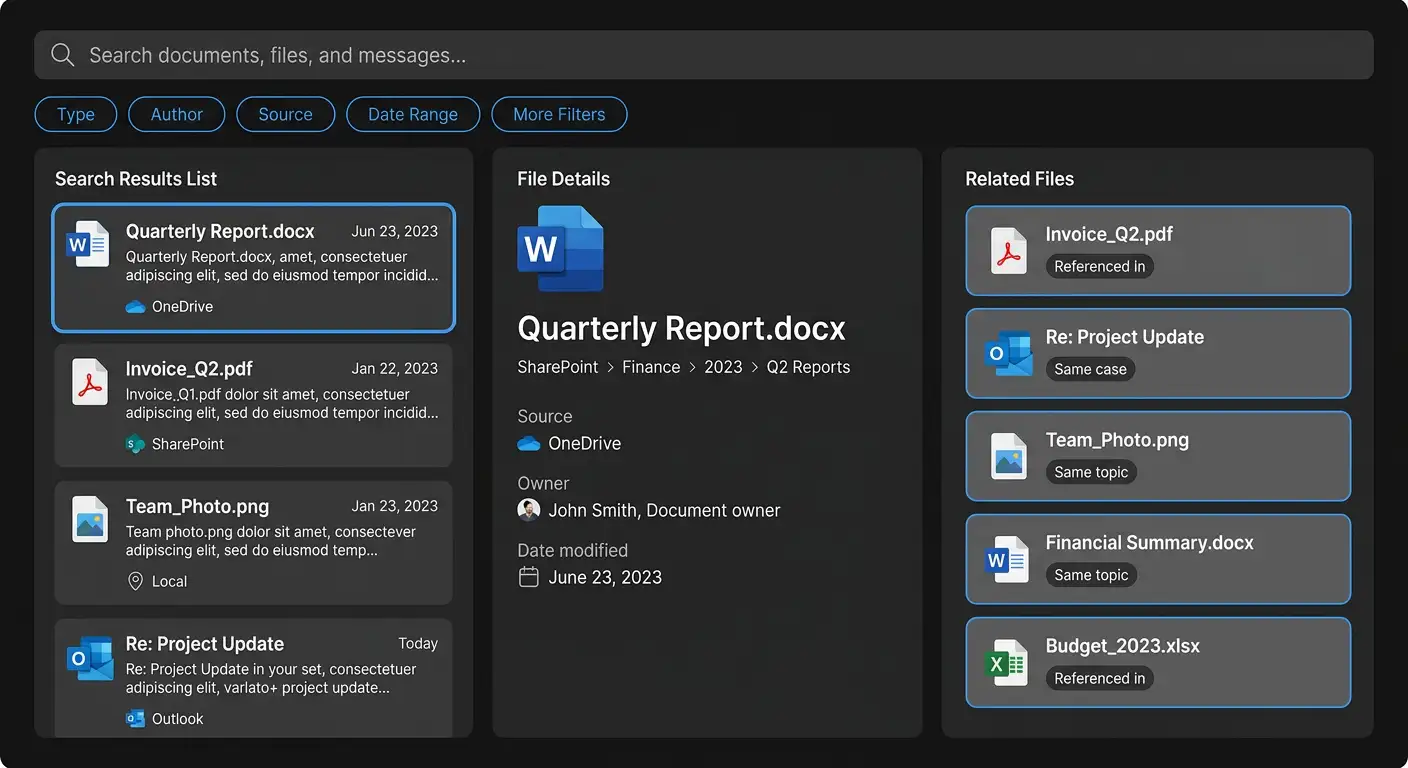
Task: Open the Source filter
Action: 285,114
